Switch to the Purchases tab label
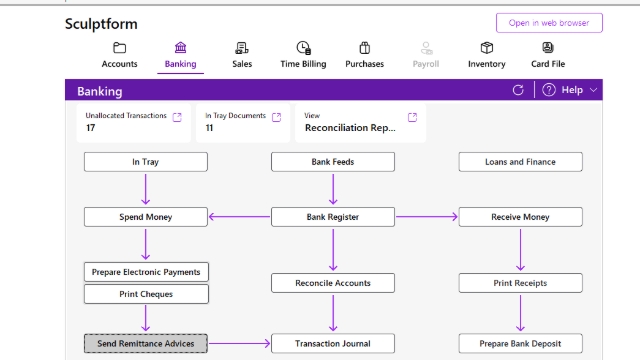 [x=364, y=64]
